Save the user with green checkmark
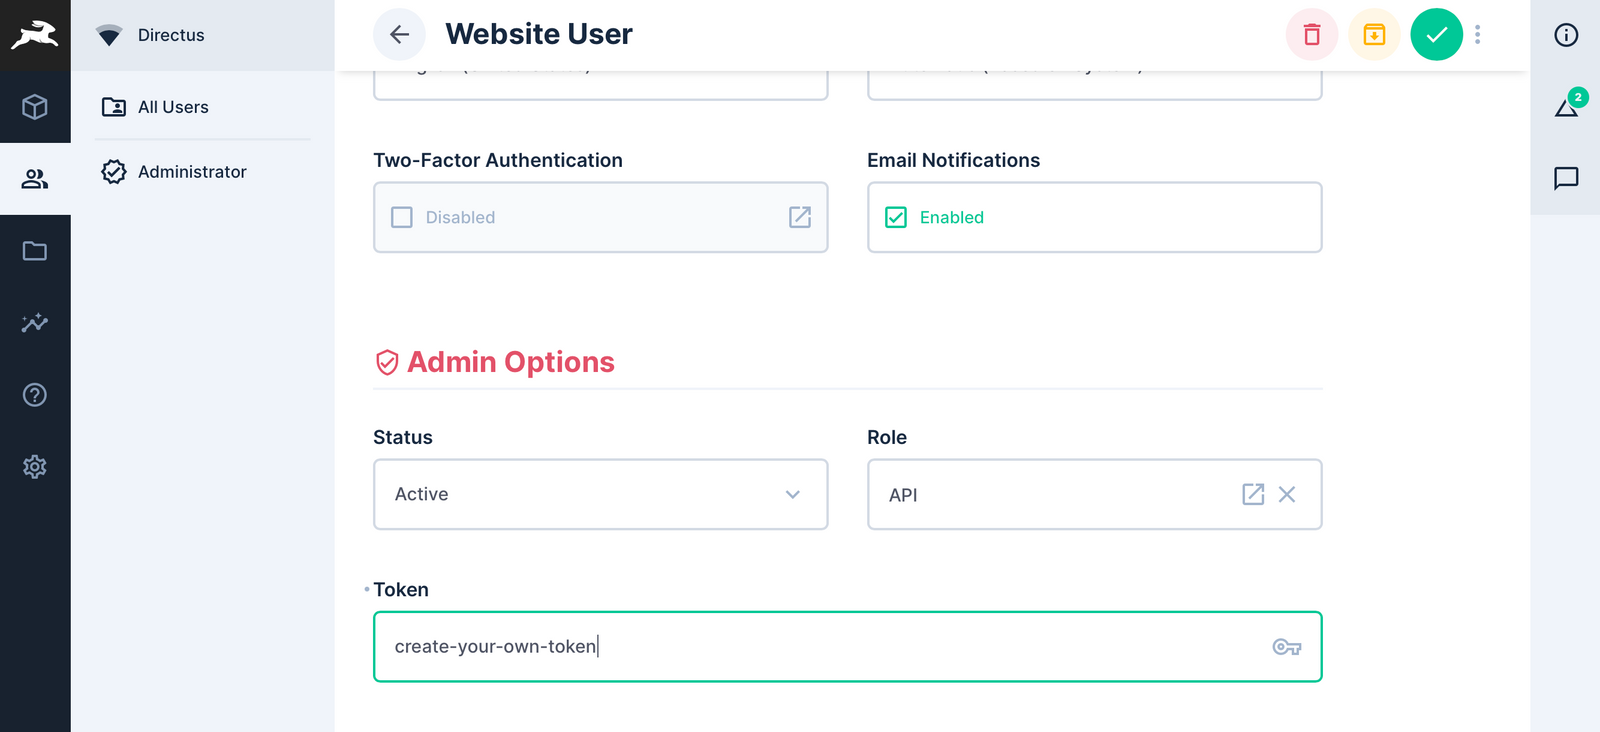 pos(1436,34)
